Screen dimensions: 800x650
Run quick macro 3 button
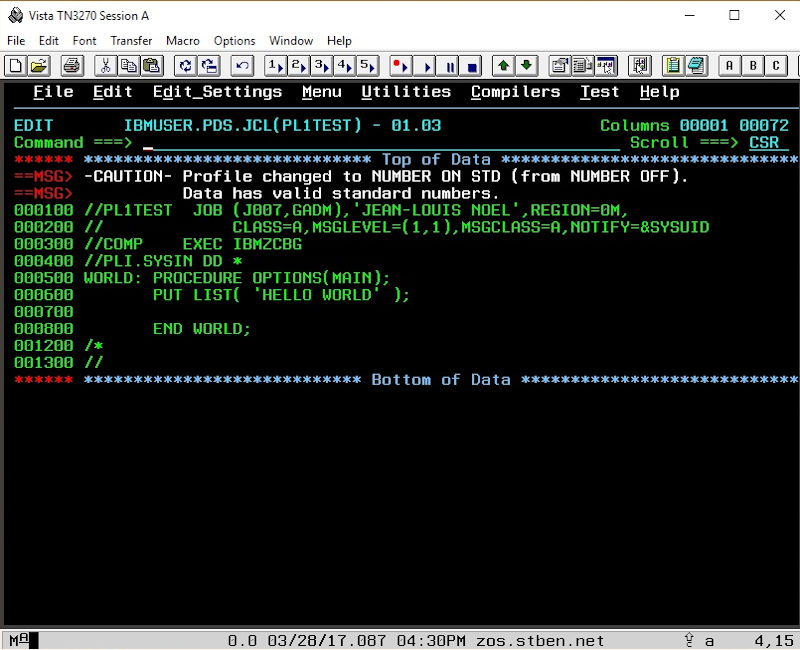tap(322, 66)
